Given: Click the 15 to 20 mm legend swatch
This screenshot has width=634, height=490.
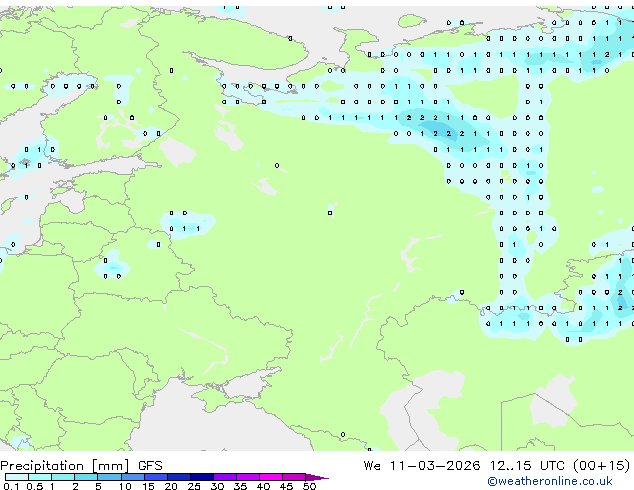Looking at the screenshot, I should pyautogui.click(x=155, y=477).
